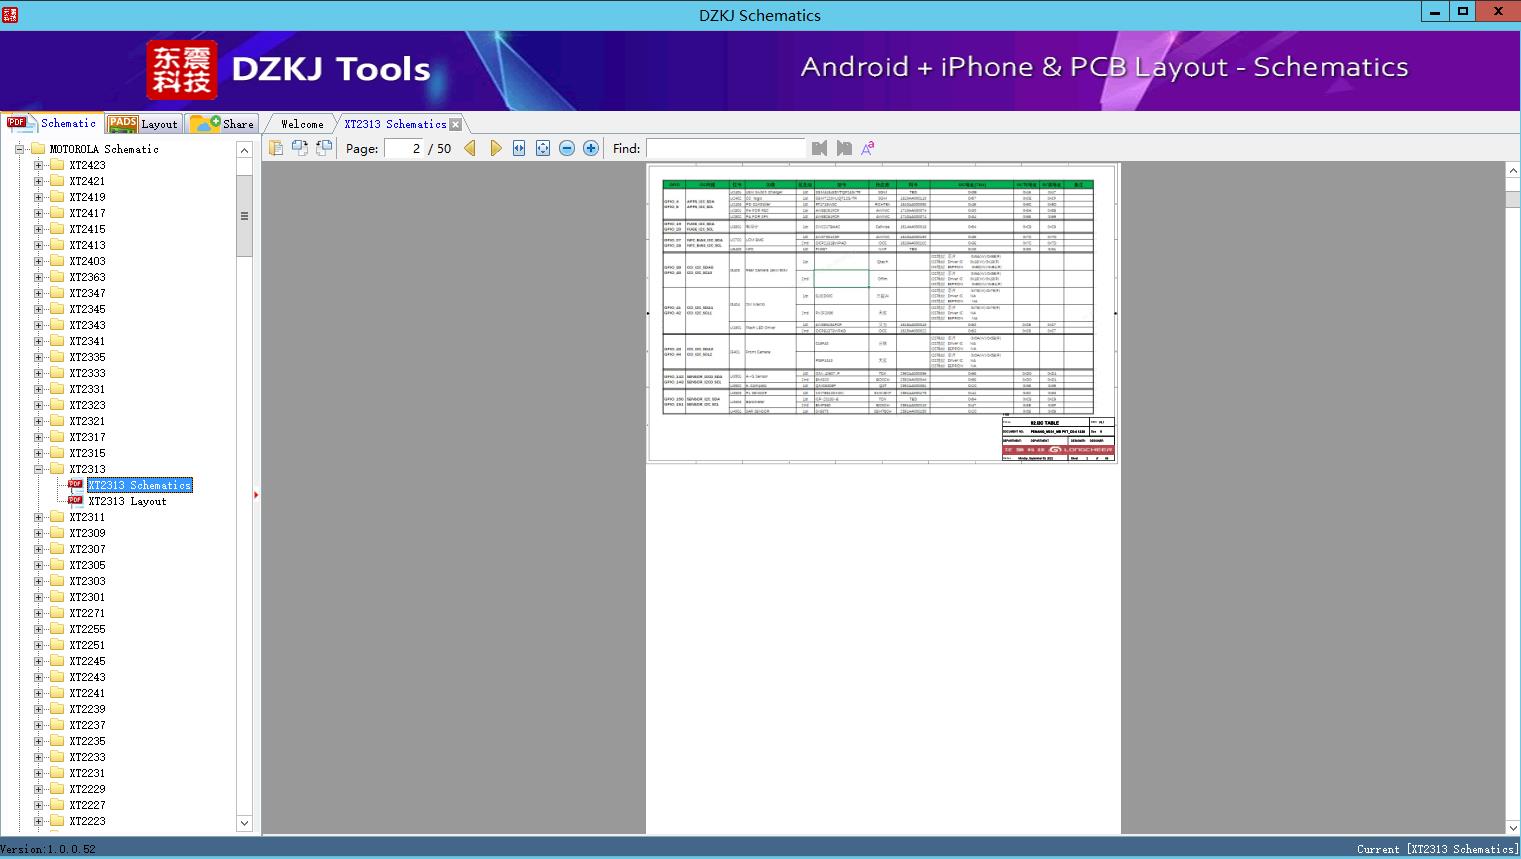The width and height of the screenshot is (1521, 859).
Task: Click the find previous icon
Action: pyautogui.click(x=820, y=148)
